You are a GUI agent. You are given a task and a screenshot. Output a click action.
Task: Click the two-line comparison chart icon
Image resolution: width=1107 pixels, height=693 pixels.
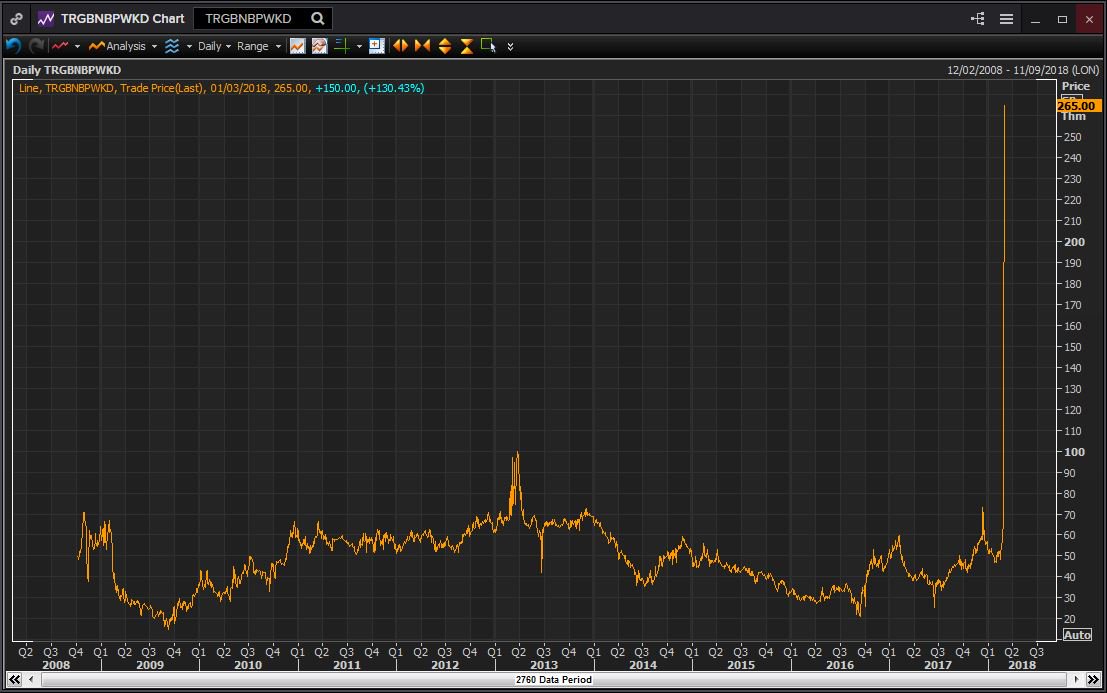click(x=319, y=46)
